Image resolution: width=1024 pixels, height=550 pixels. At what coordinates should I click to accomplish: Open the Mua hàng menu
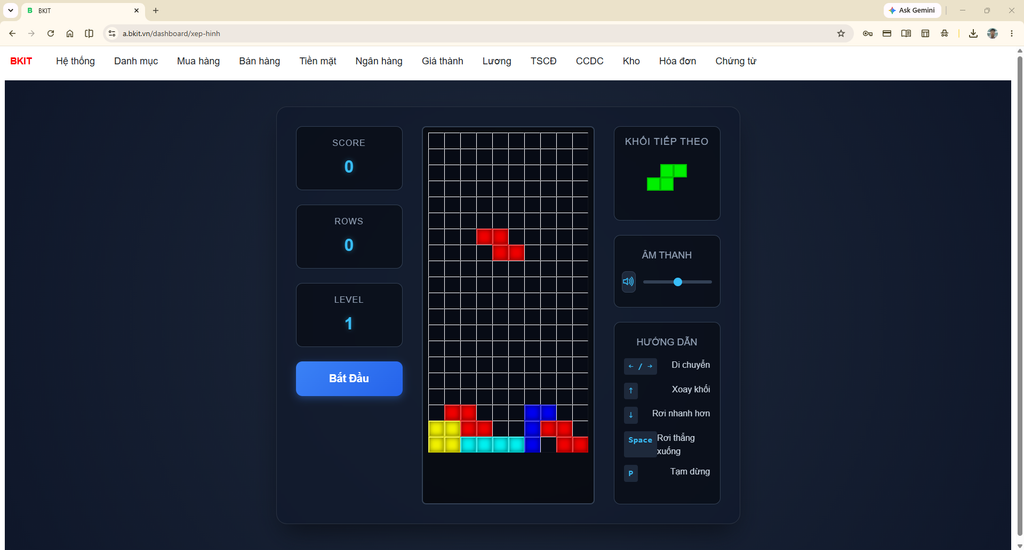[x=198, y=61]
